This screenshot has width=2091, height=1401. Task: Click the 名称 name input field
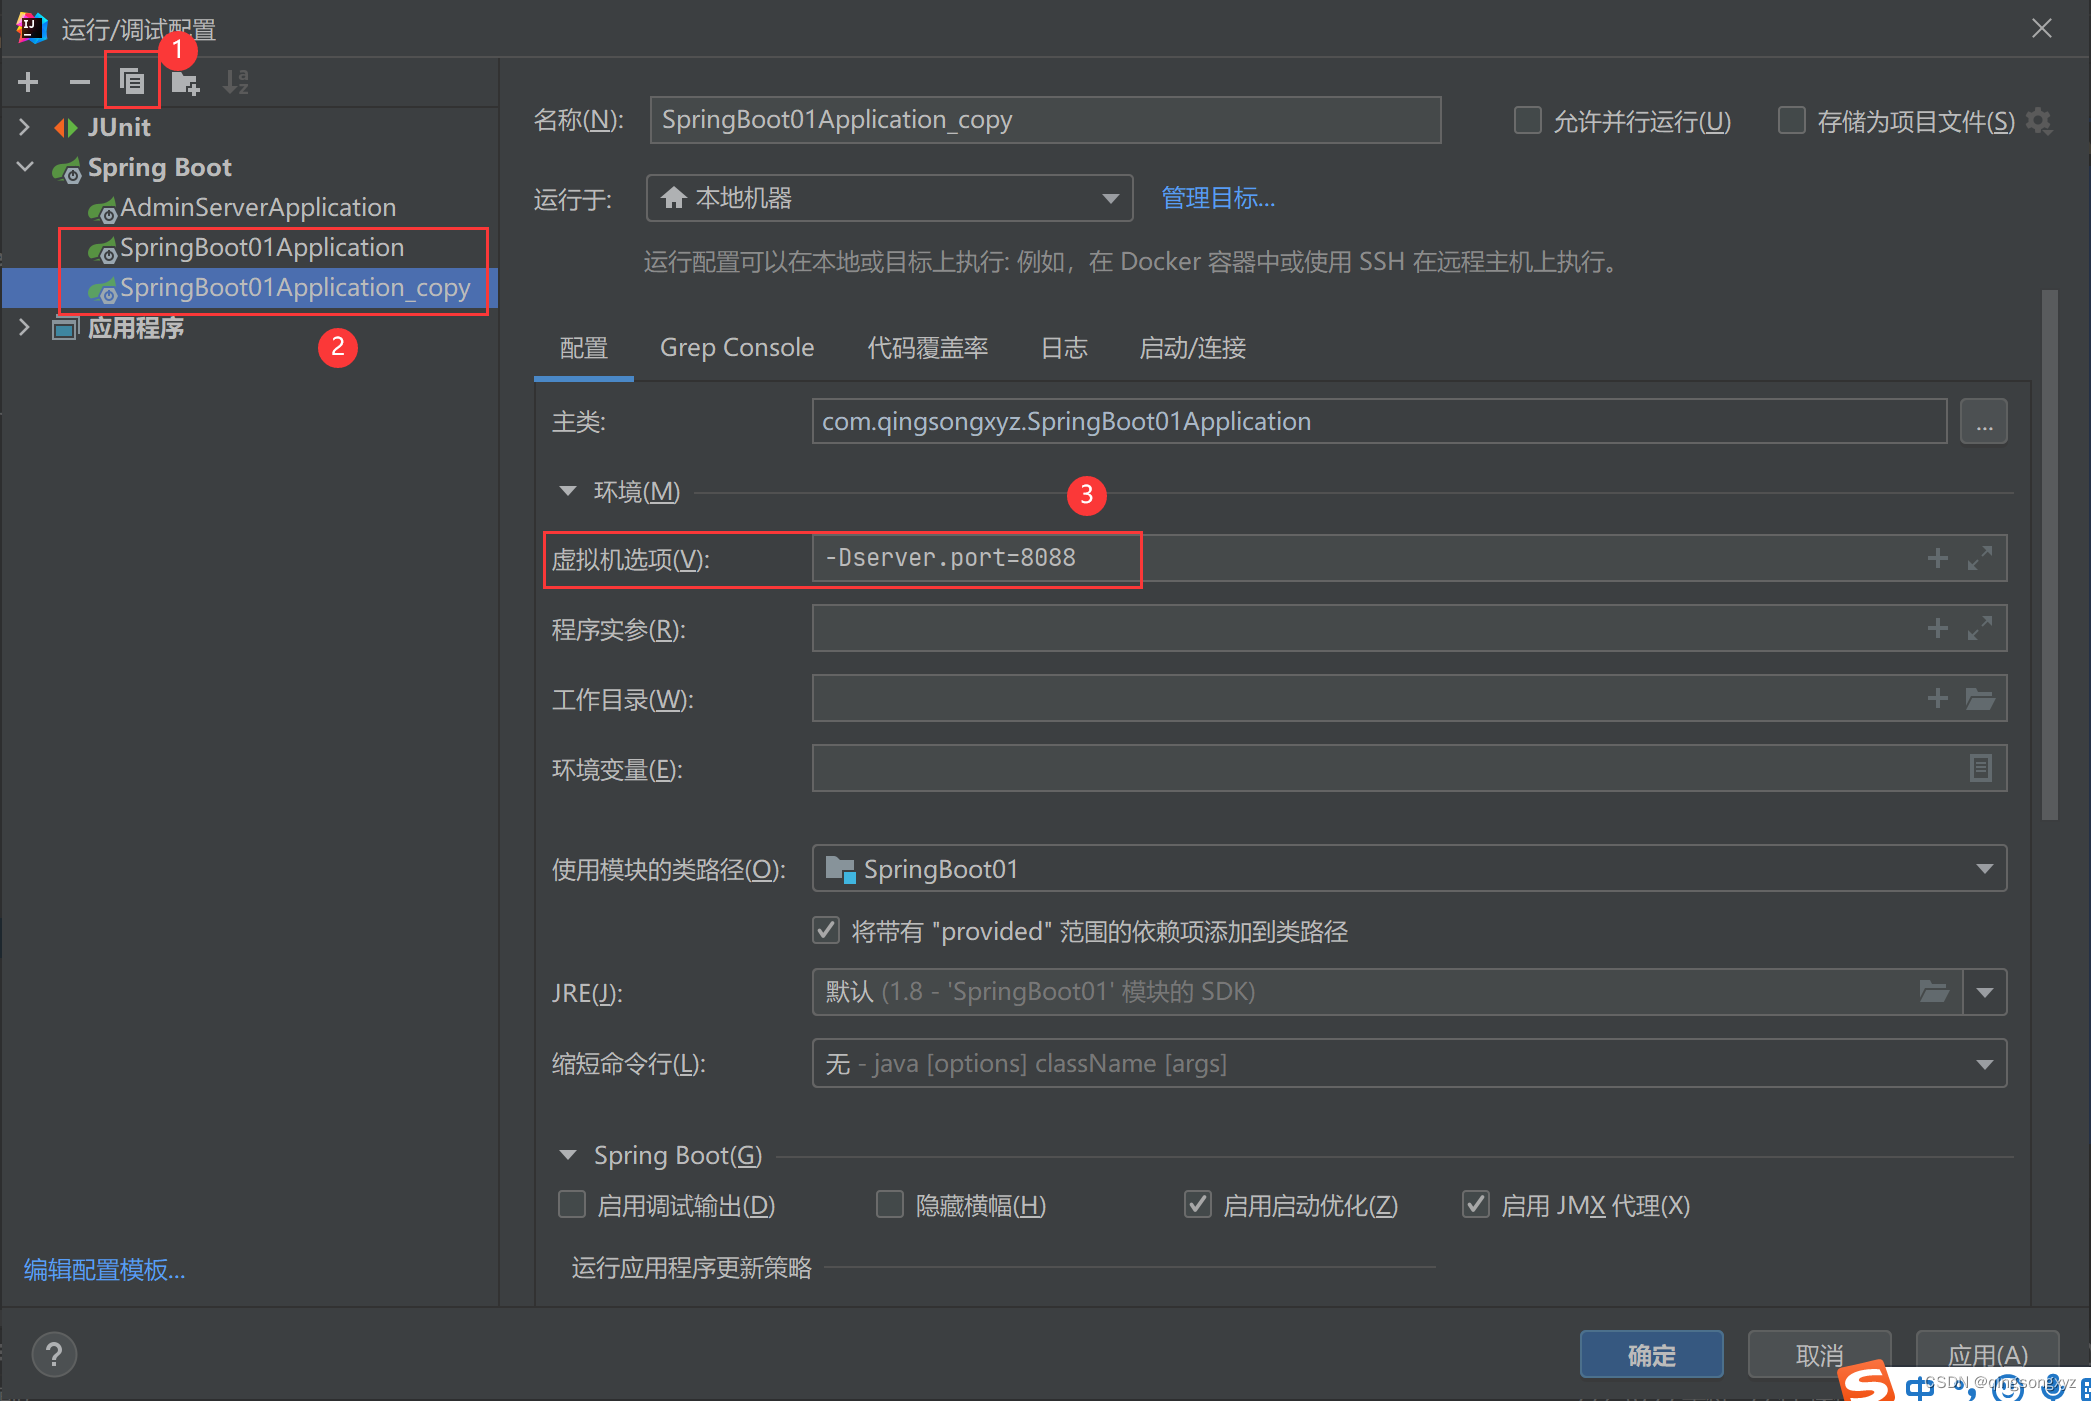[1045, 120]
